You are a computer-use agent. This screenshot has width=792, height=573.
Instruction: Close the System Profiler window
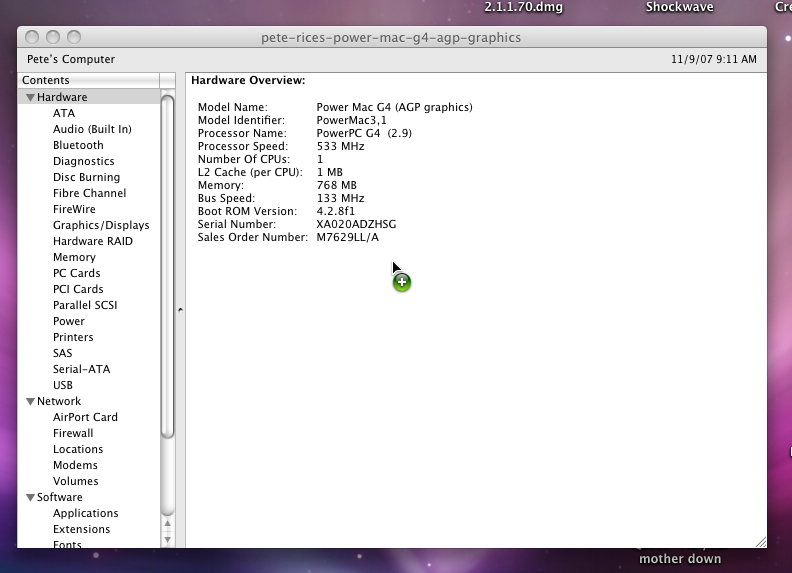coord(32,37)
